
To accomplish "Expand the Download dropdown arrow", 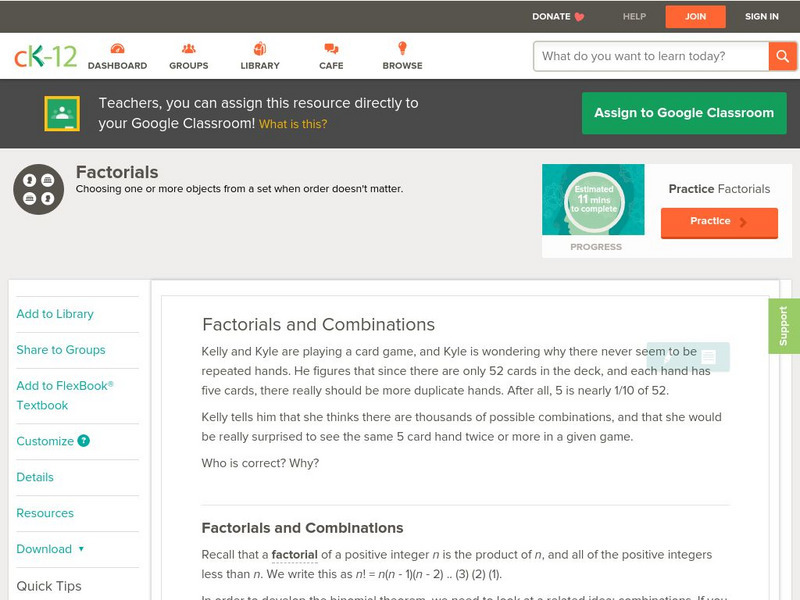I will 81,549.
